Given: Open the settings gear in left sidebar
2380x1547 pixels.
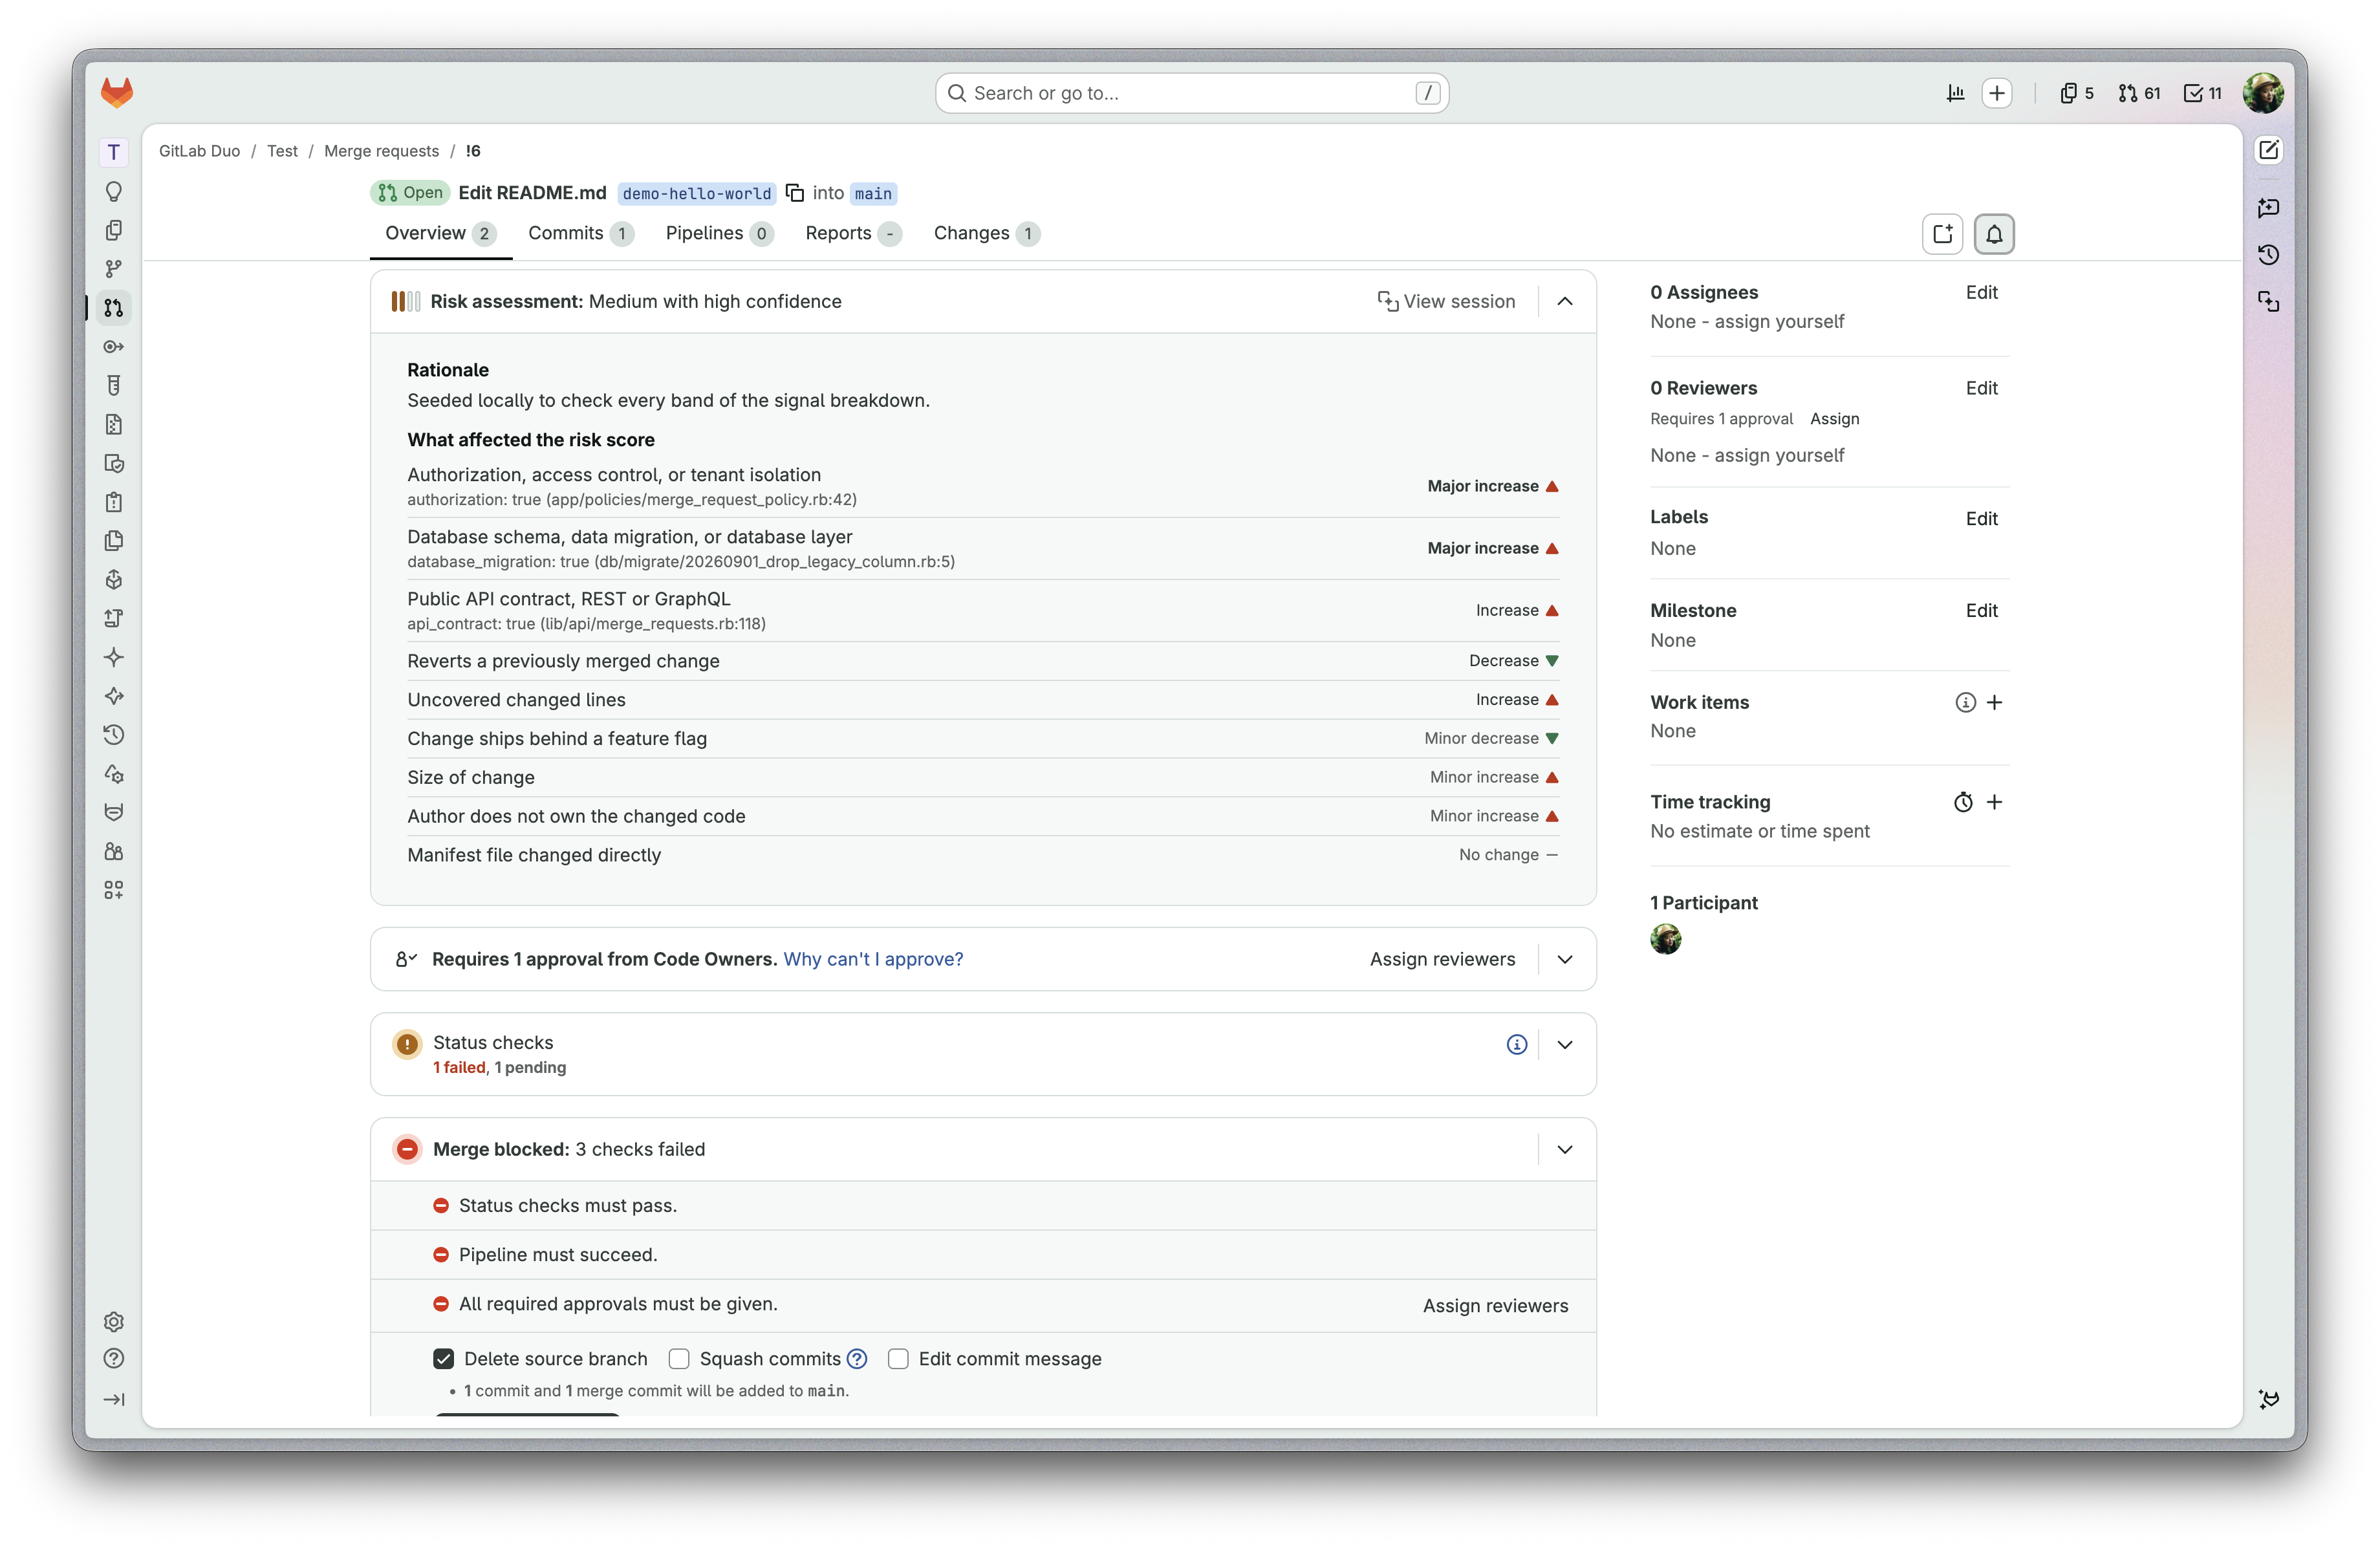Looking at the screenshot, I should pos(114,1322).
